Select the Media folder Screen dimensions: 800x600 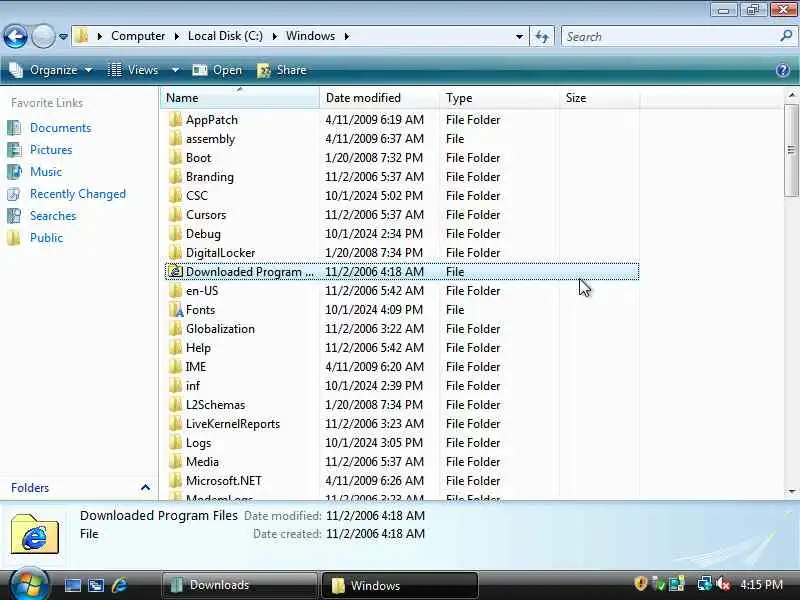(x=202, y=462)
